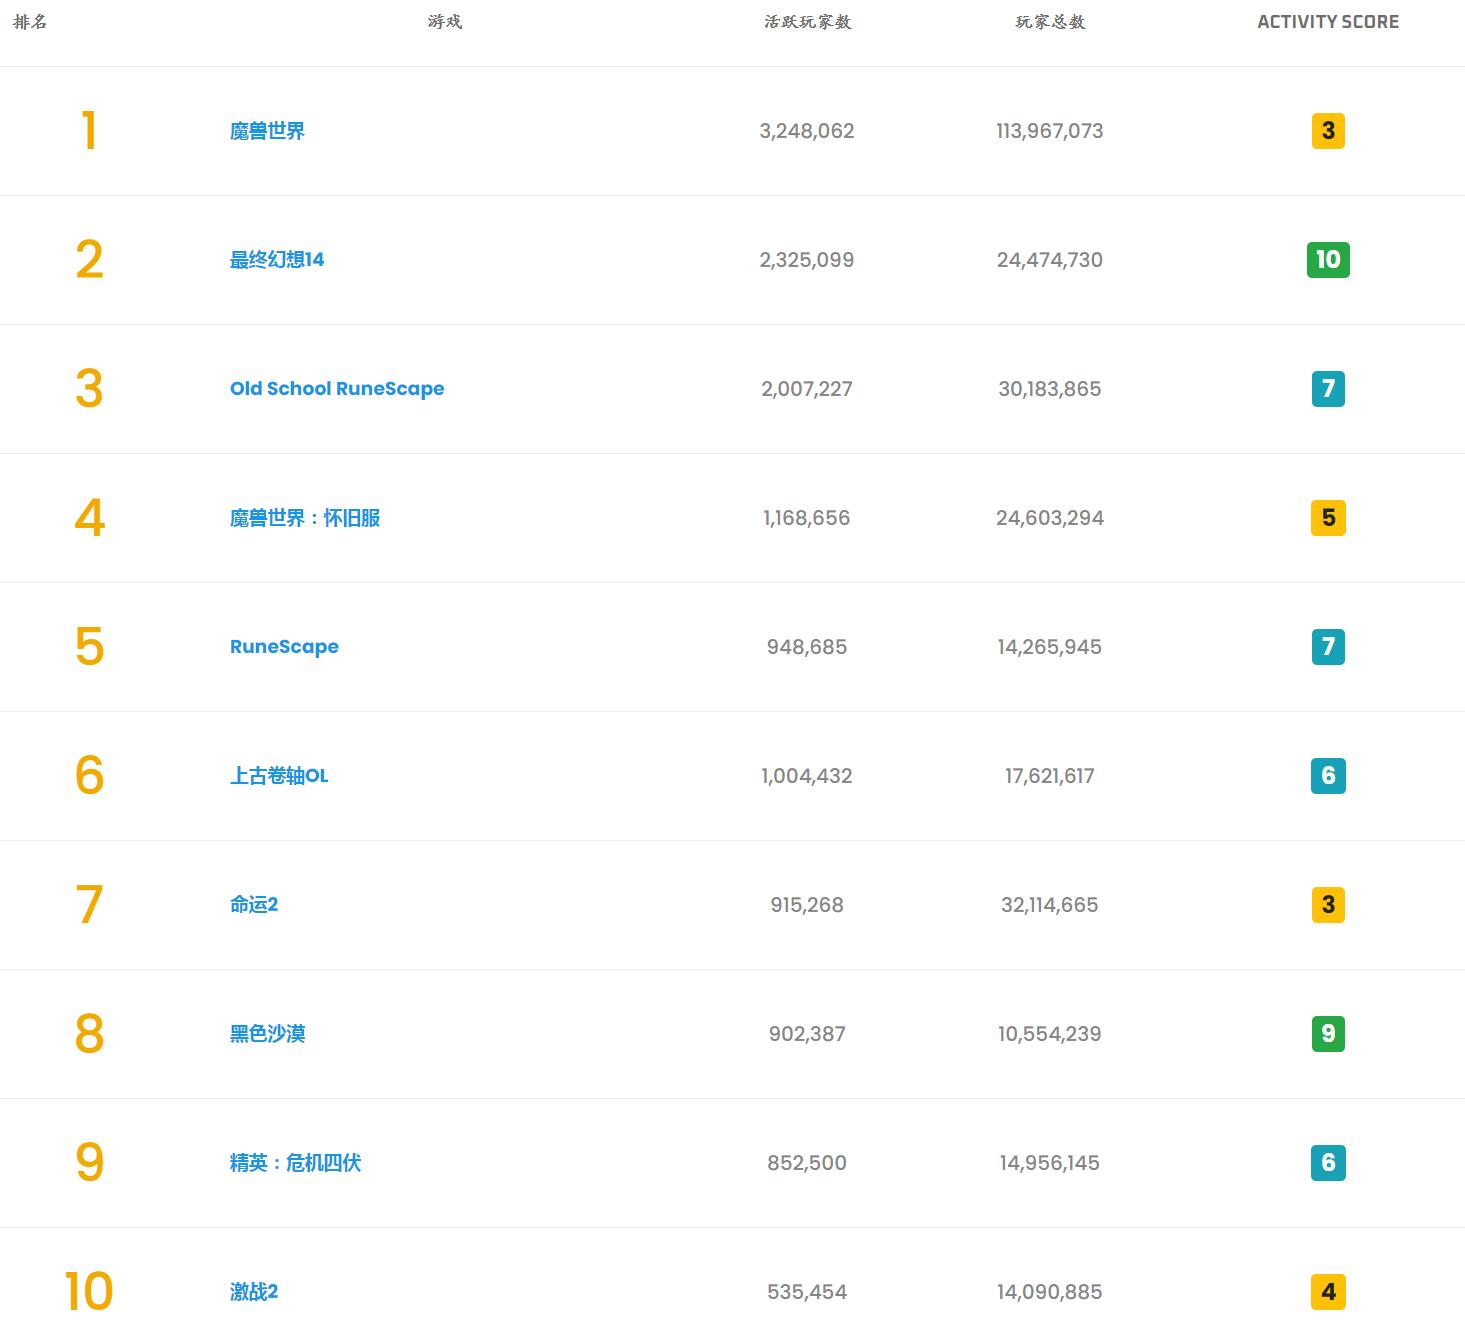This screenshot has height=1341, width=1465.
Task: Select the RuneScape game entry
Action: [284, 647]
